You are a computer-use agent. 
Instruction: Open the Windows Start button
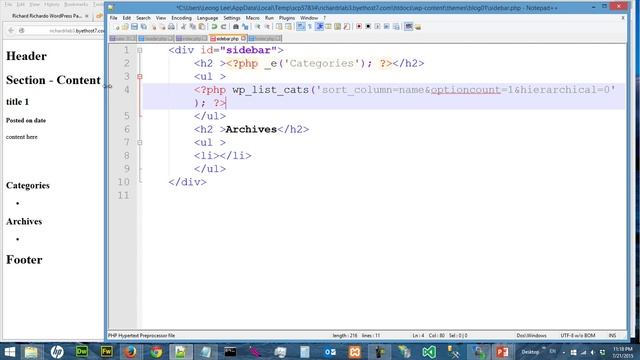pyautogui.click(x=9, y=352)
